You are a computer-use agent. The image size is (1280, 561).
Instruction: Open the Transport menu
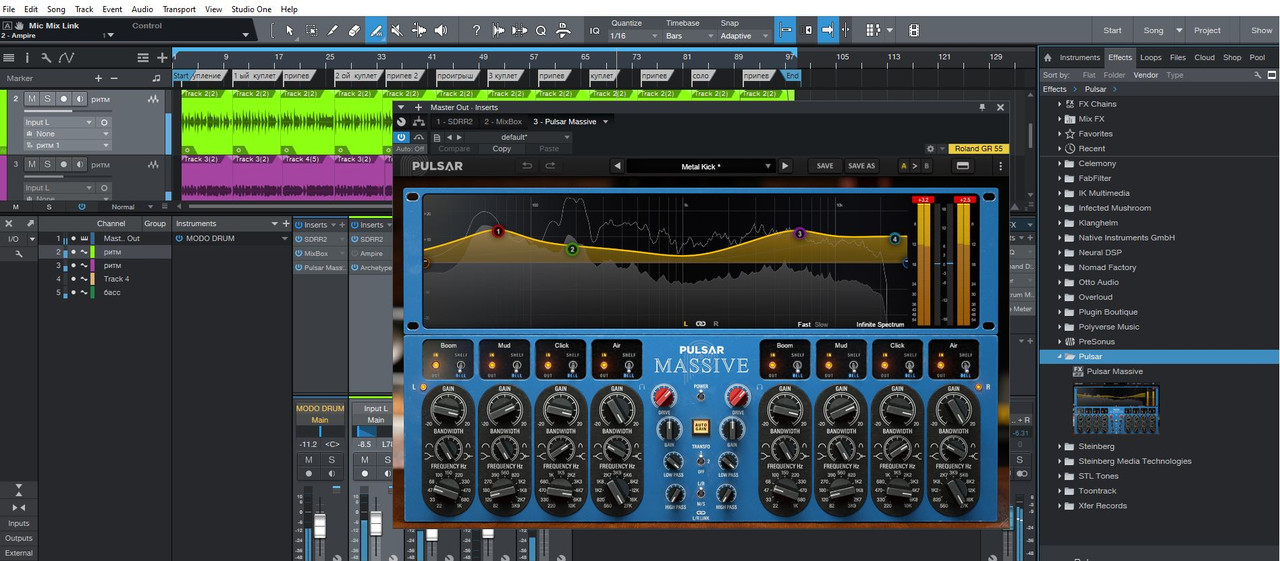point(179,8)
